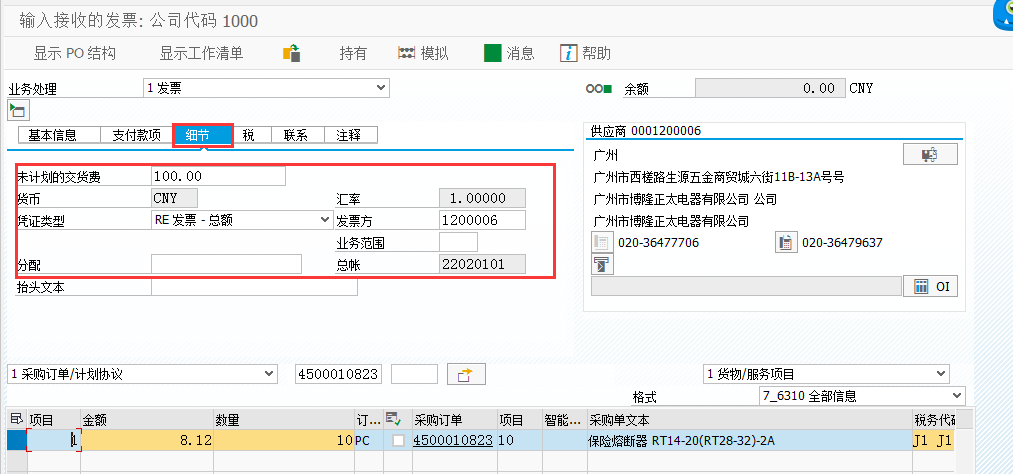Viewport: 1013px width, 474px height.
Task: Open the green messages (消息) icon
Action: tap(493, 53)
